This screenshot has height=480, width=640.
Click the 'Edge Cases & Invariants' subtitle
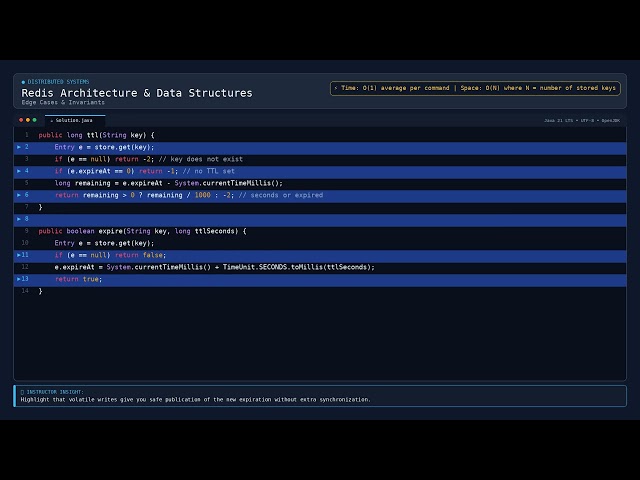coord(63,102)
